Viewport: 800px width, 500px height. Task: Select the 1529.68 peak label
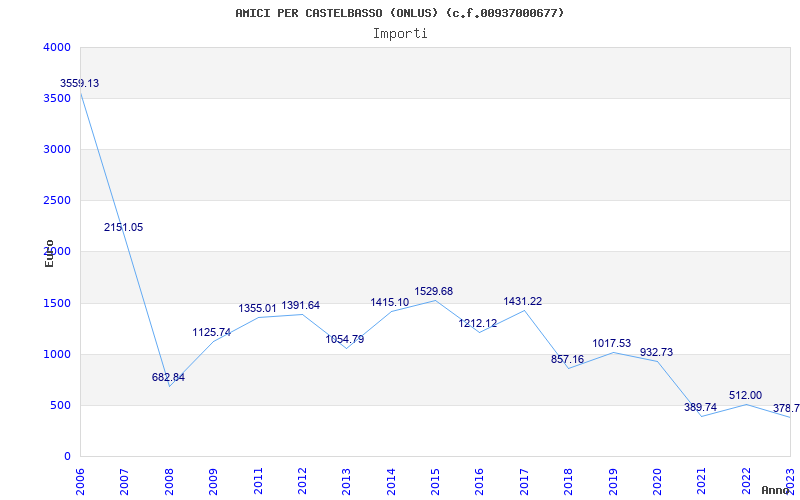pyautogui.click(x=434, y=291)
